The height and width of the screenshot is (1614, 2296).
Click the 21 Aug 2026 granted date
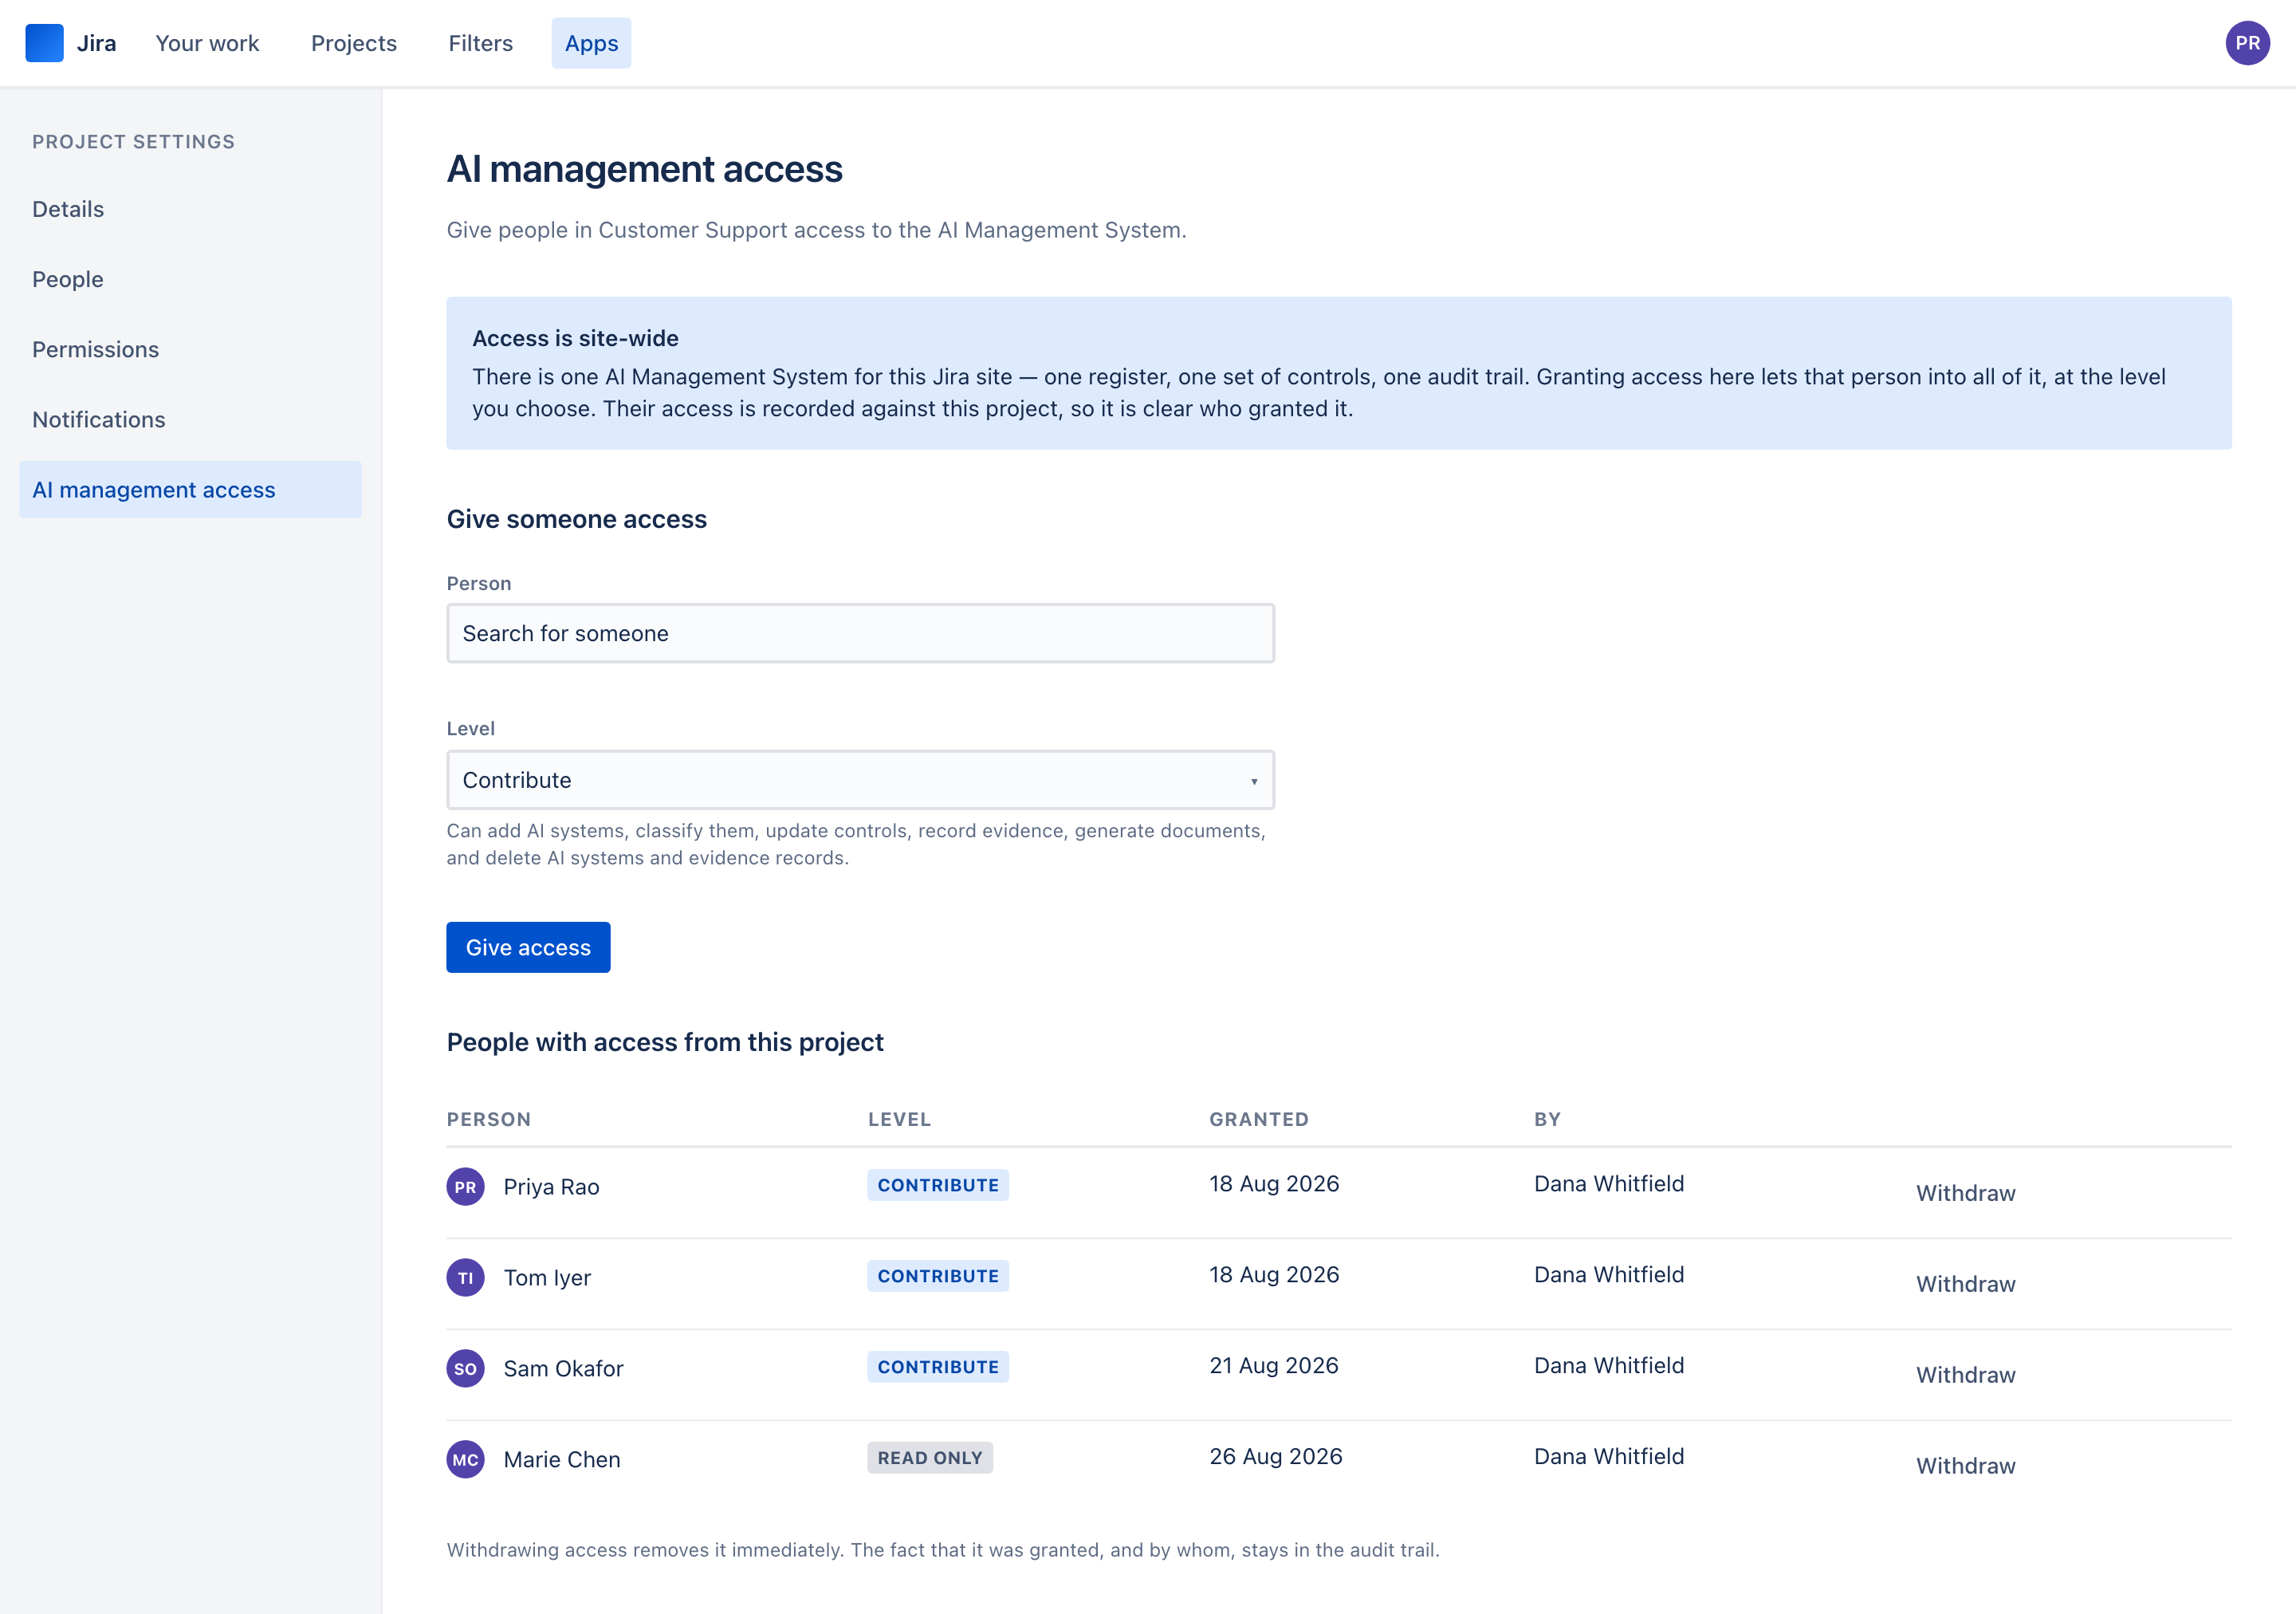pos(1274,1366)
